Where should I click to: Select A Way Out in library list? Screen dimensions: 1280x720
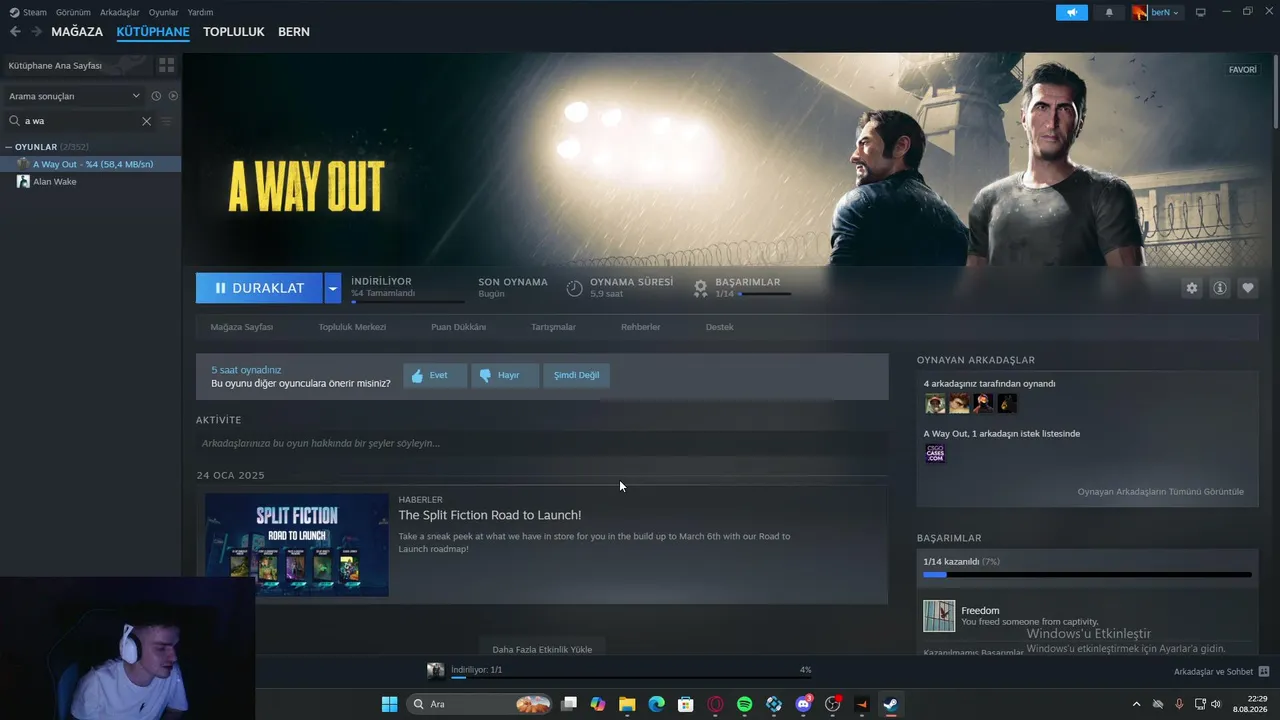(x=91, y=164)
